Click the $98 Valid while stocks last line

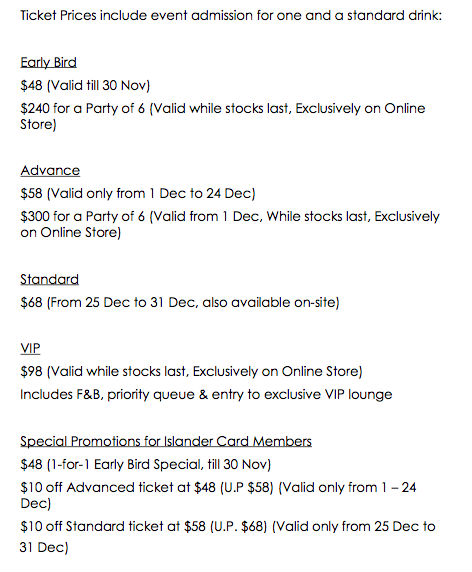[x=191, y=371]
